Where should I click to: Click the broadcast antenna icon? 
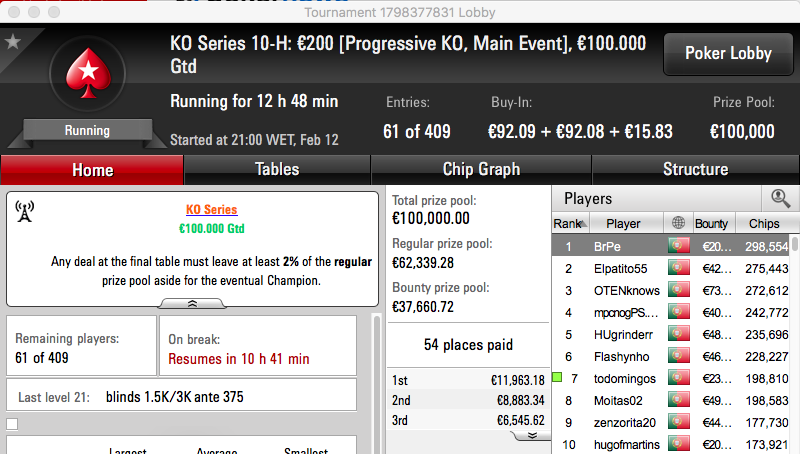click(24, 211)
